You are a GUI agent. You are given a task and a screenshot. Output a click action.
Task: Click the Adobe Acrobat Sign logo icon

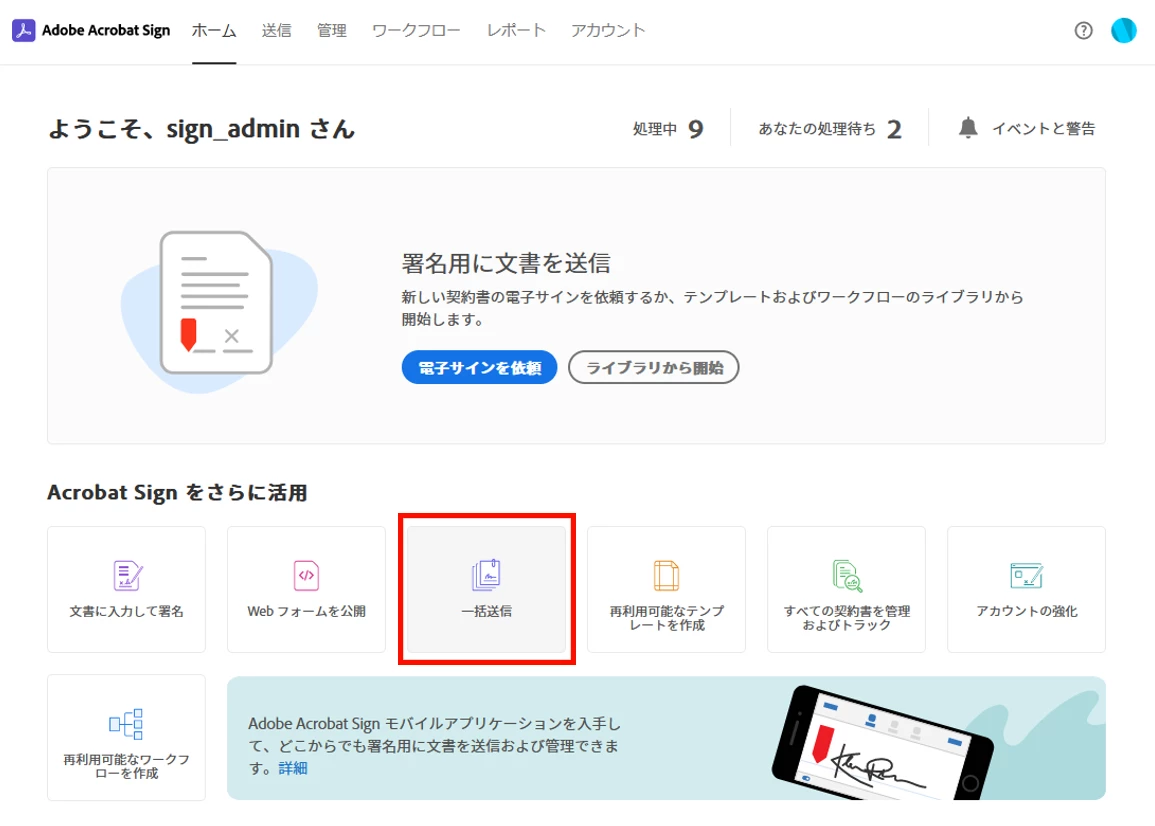(24, 30)
